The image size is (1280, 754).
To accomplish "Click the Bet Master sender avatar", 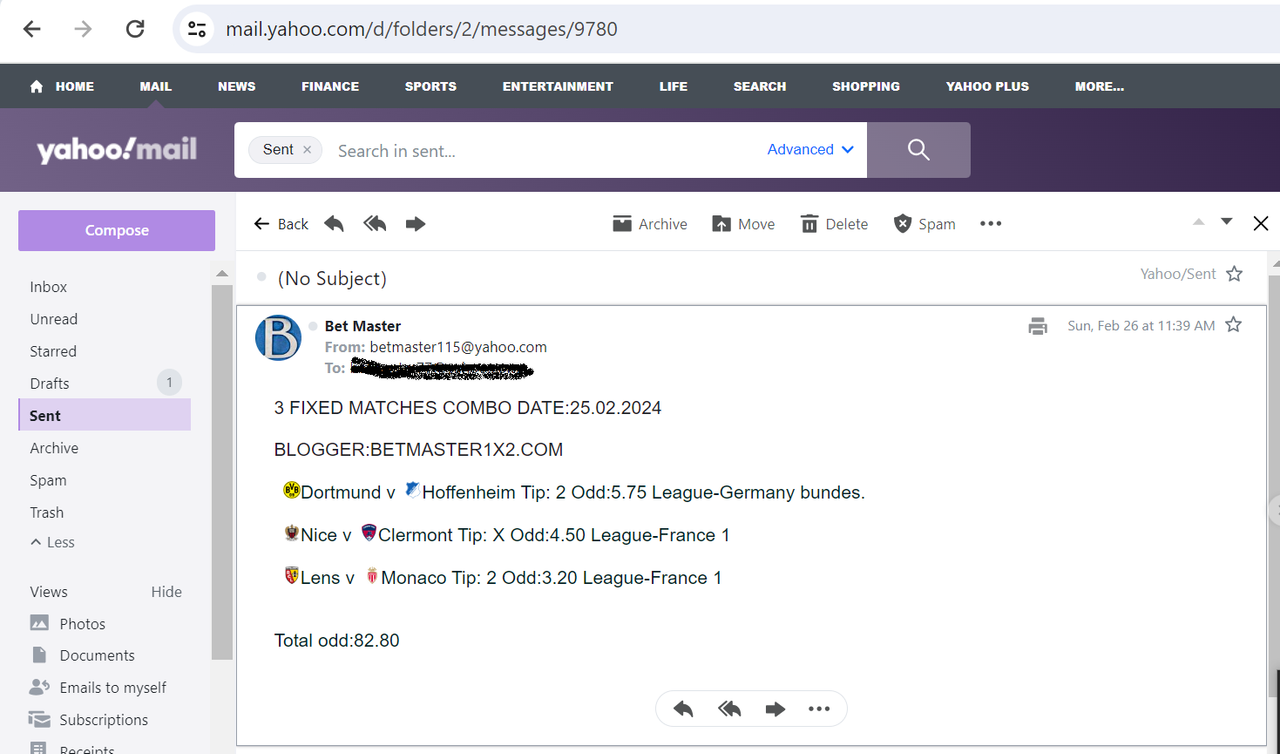I will click(x=278, y=337).
